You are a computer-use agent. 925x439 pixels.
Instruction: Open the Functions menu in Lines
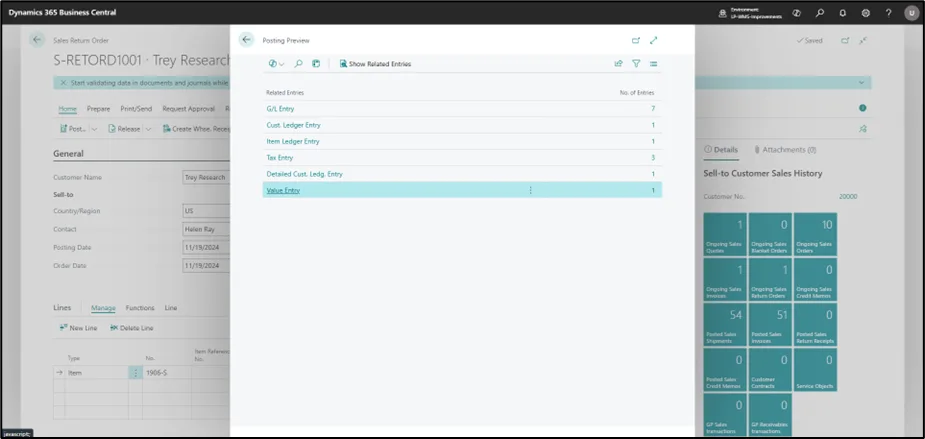click(x=140, y=308)
